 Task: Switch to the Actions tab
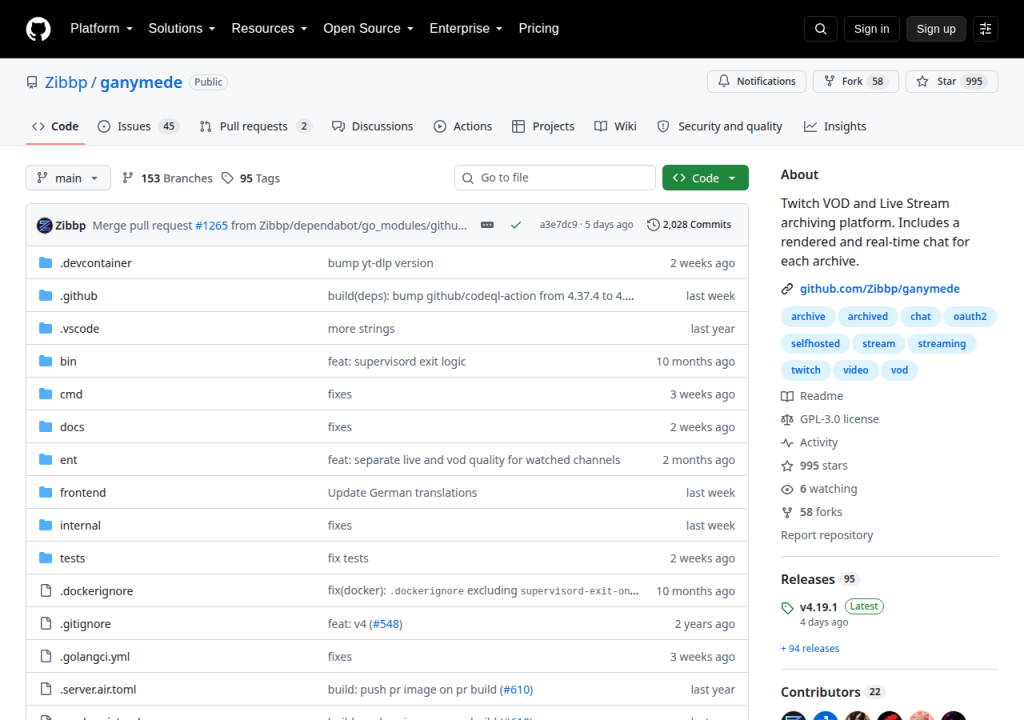(462, 127)
